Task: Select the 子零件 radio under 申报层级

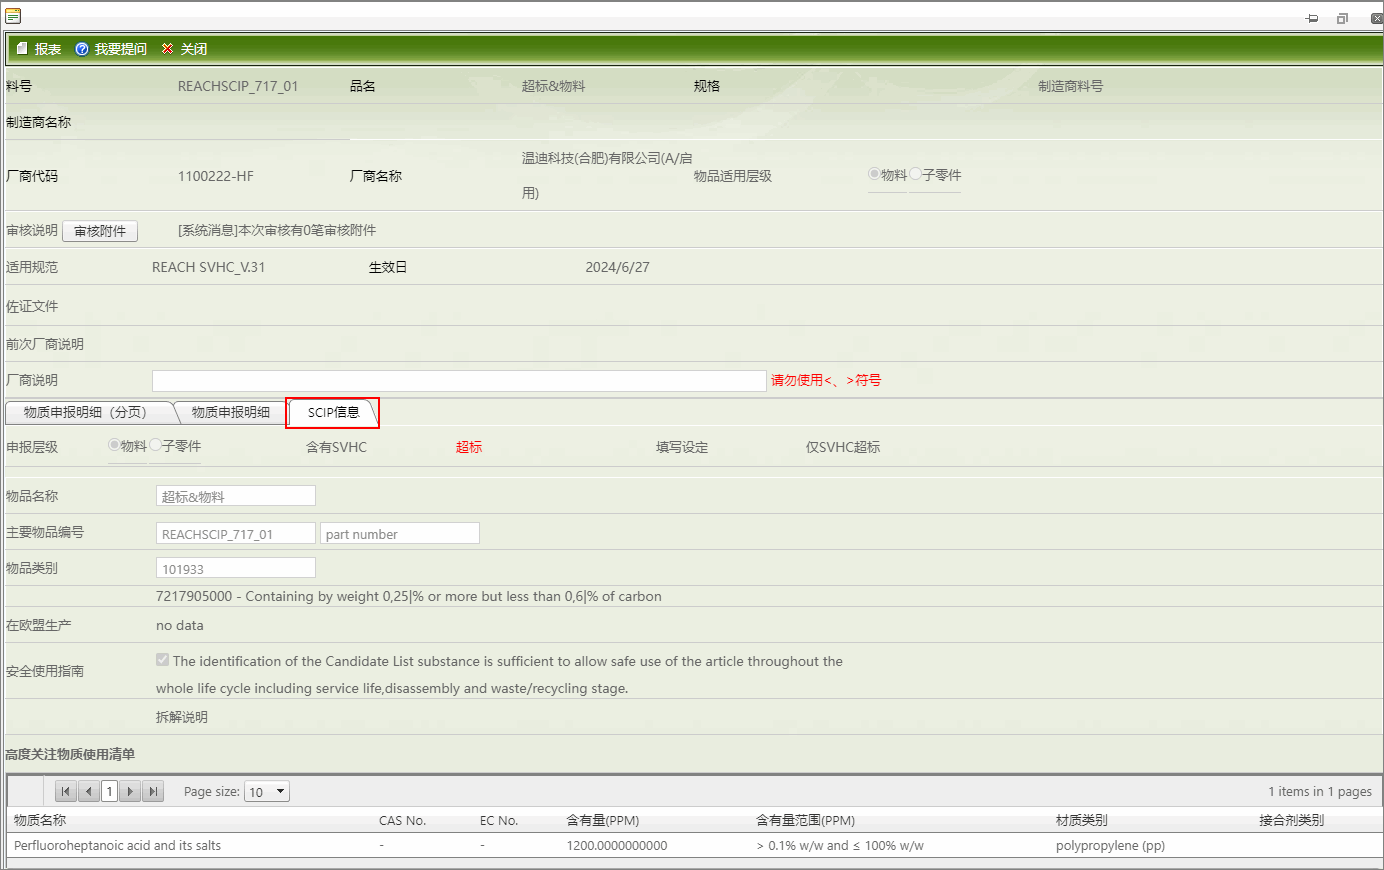Action: point(155,445)
